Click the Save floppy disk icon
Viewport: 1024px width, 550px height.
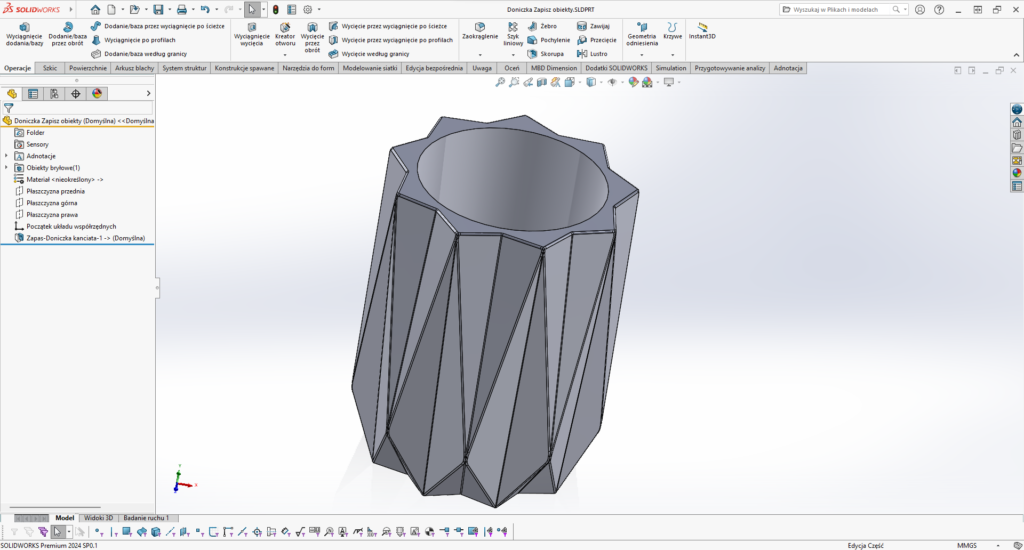(158, 9)
